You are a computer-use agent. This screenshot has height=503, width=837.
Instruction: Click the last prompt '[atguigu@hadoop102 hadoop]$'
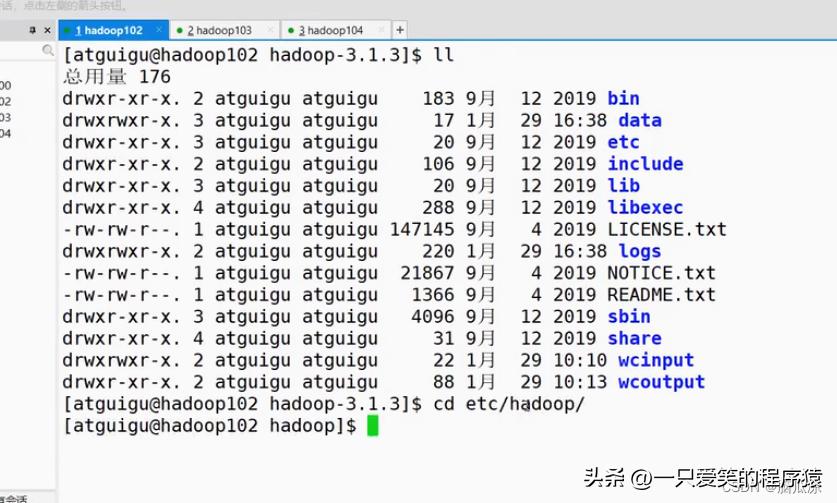pos(210,426)
